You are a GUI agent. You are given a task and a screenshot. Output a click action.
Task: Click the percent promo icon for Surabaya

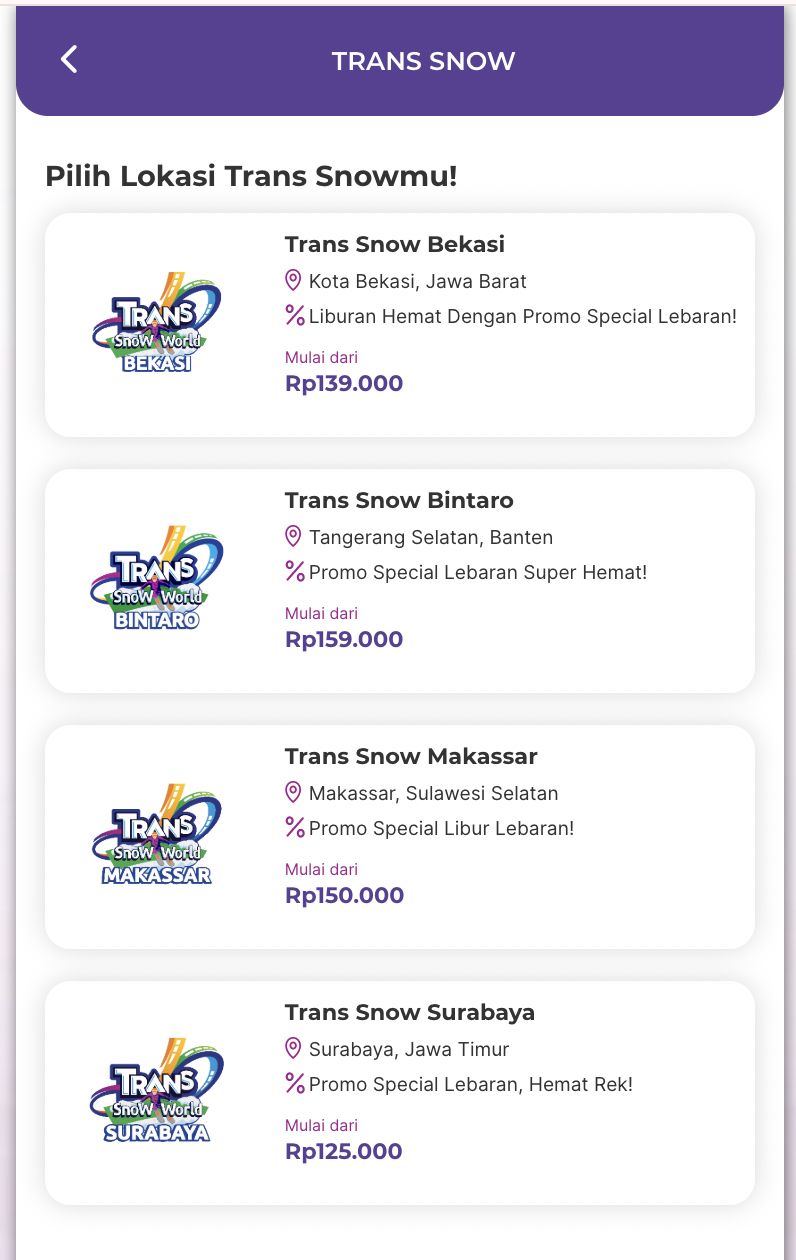[x=295, y=1084]
